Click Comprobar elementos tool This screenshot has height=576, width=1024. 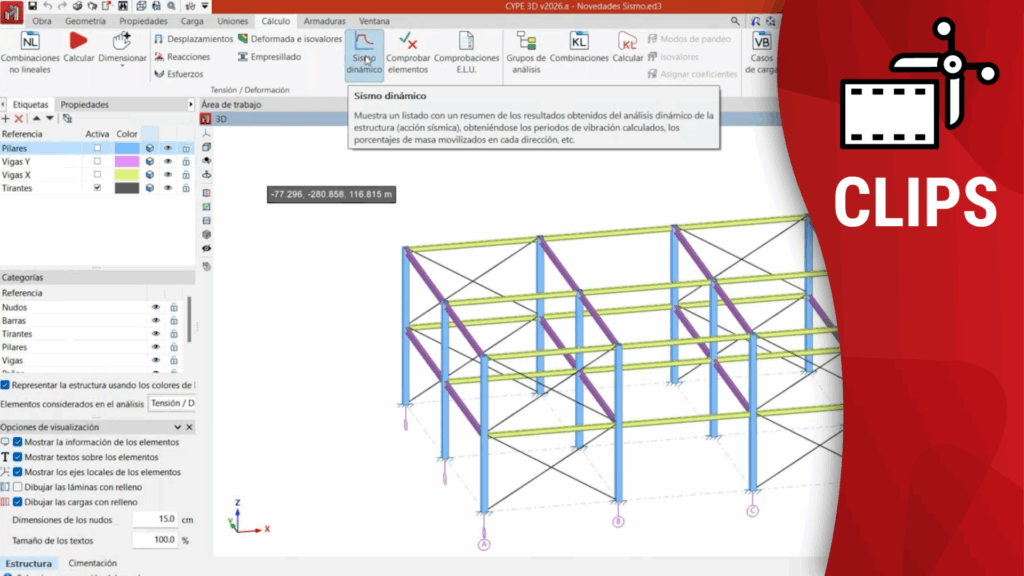coord(408,52)
